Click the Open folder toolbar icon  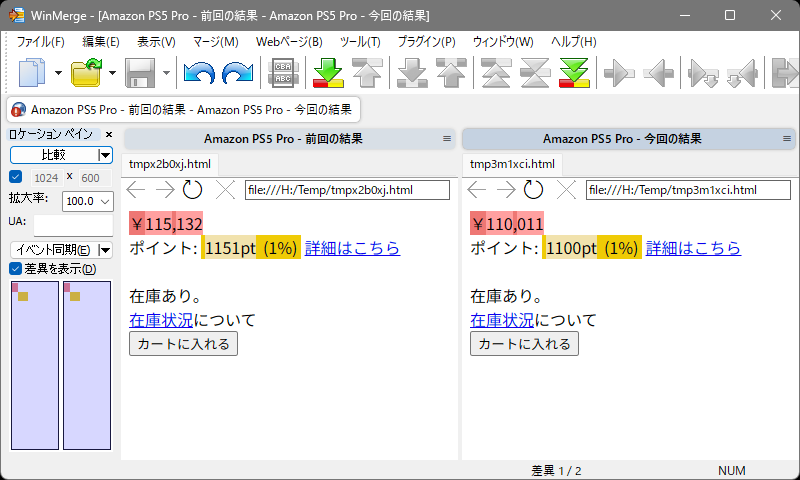(x=86, y=72)
